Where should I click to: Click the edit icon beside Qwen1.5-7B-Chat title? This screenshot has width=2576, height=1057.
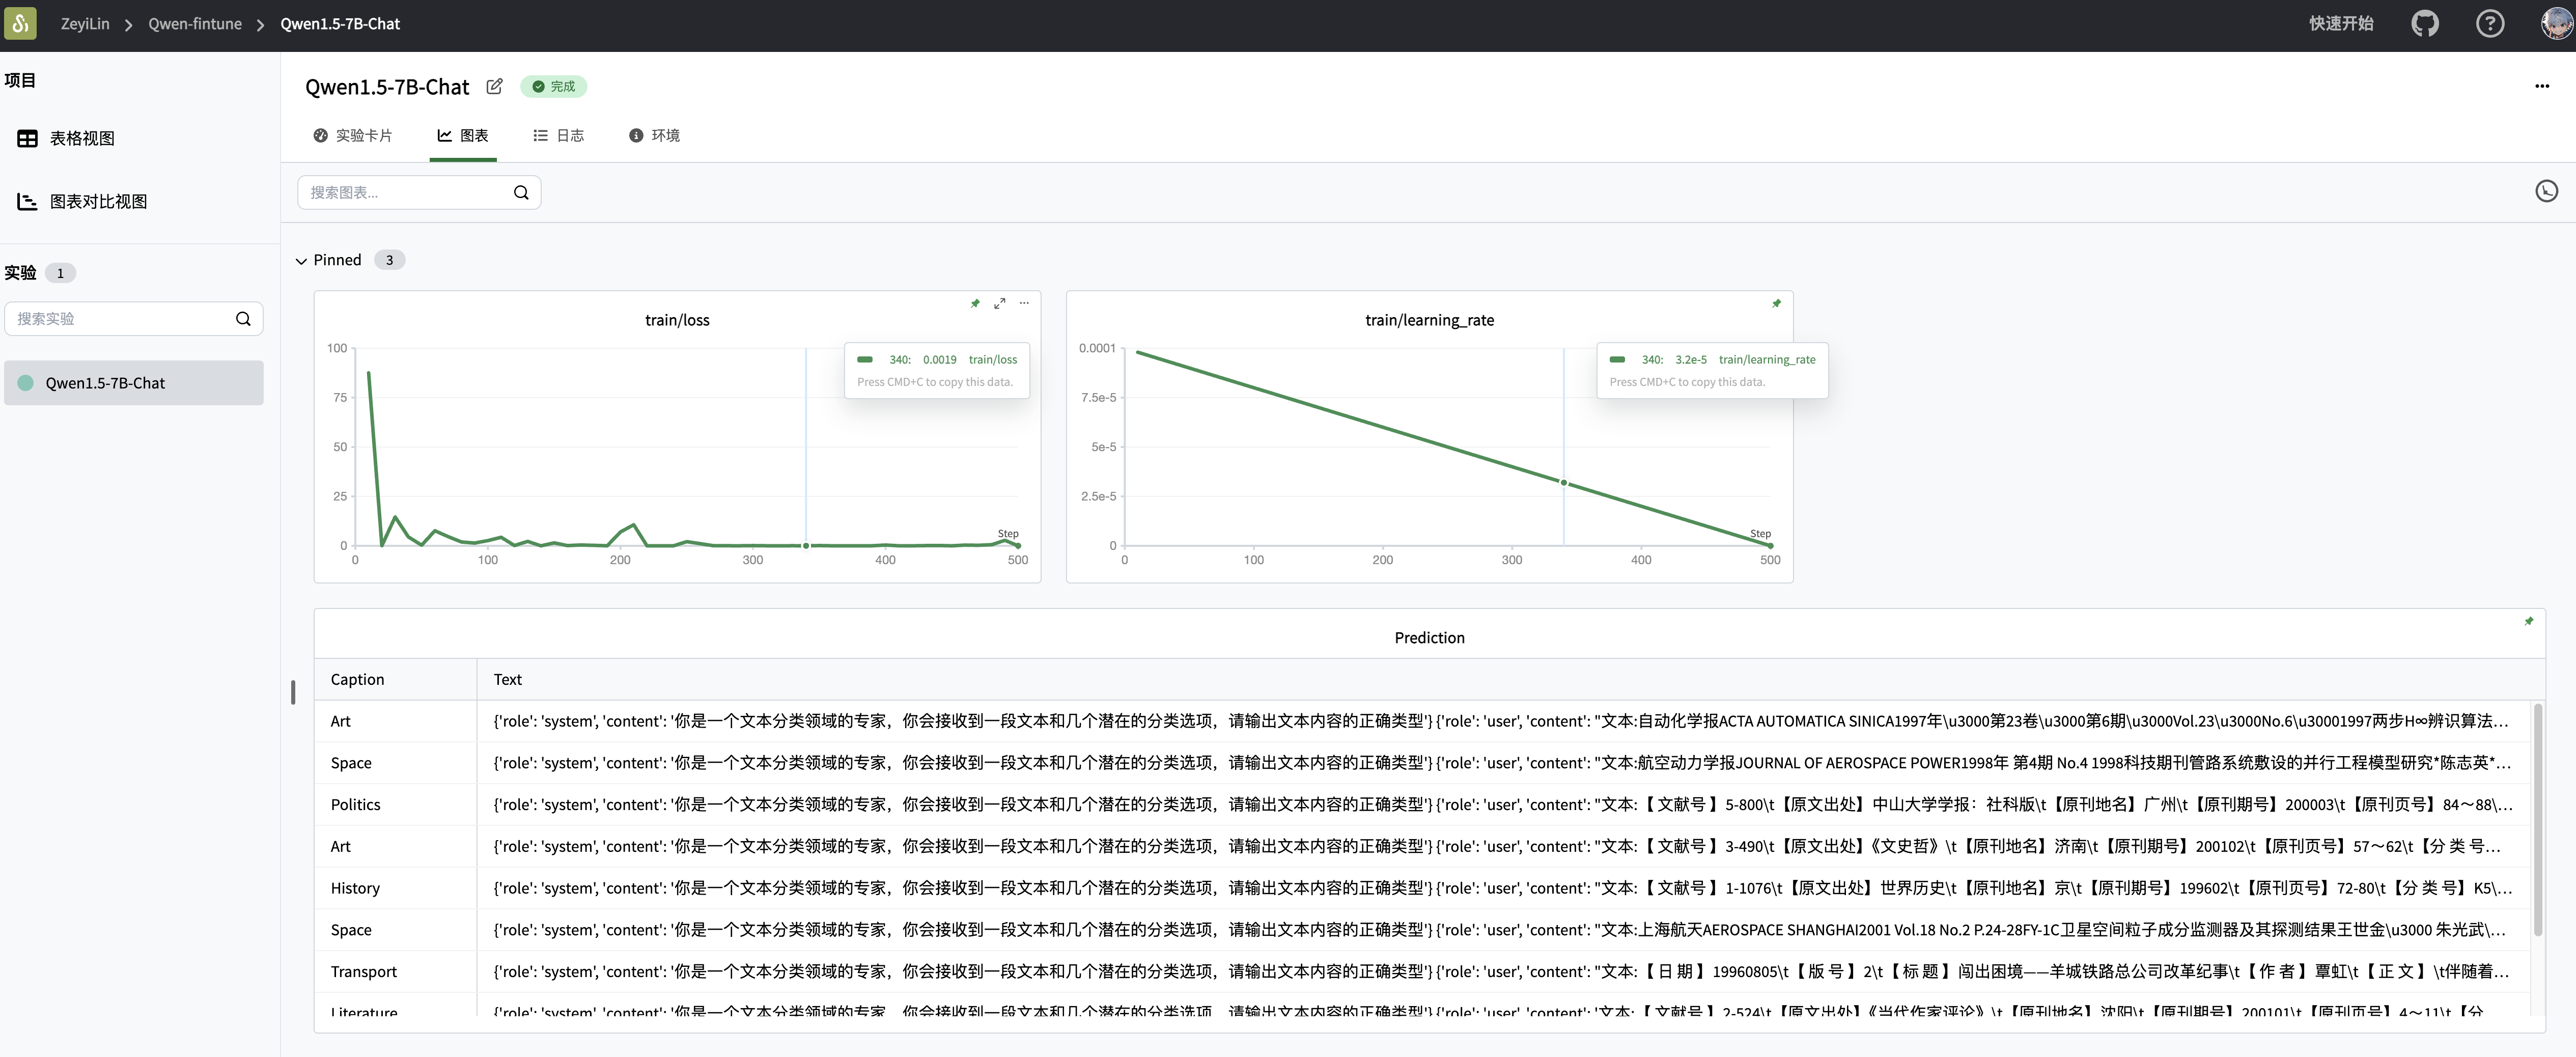tap(494, 87)
